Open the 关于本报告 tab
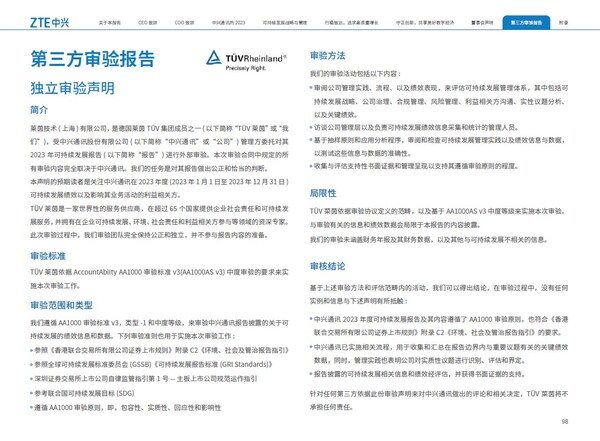600x441 pixels. click(110, 20)
